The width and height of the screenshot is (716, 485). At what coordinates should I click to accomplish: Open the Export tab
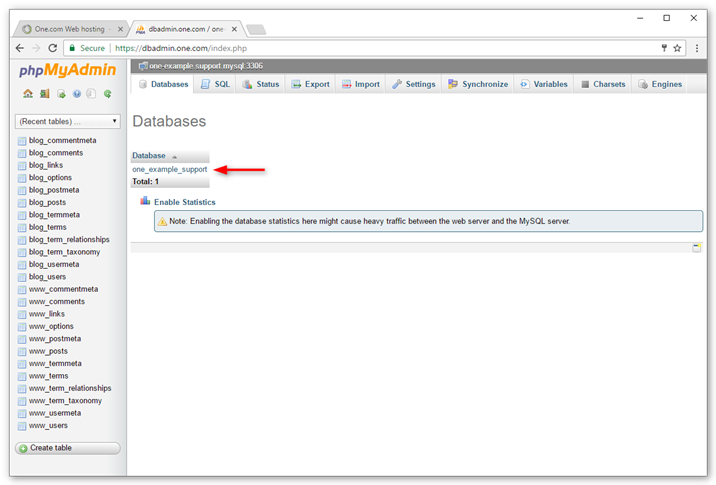tap(310, 85)
